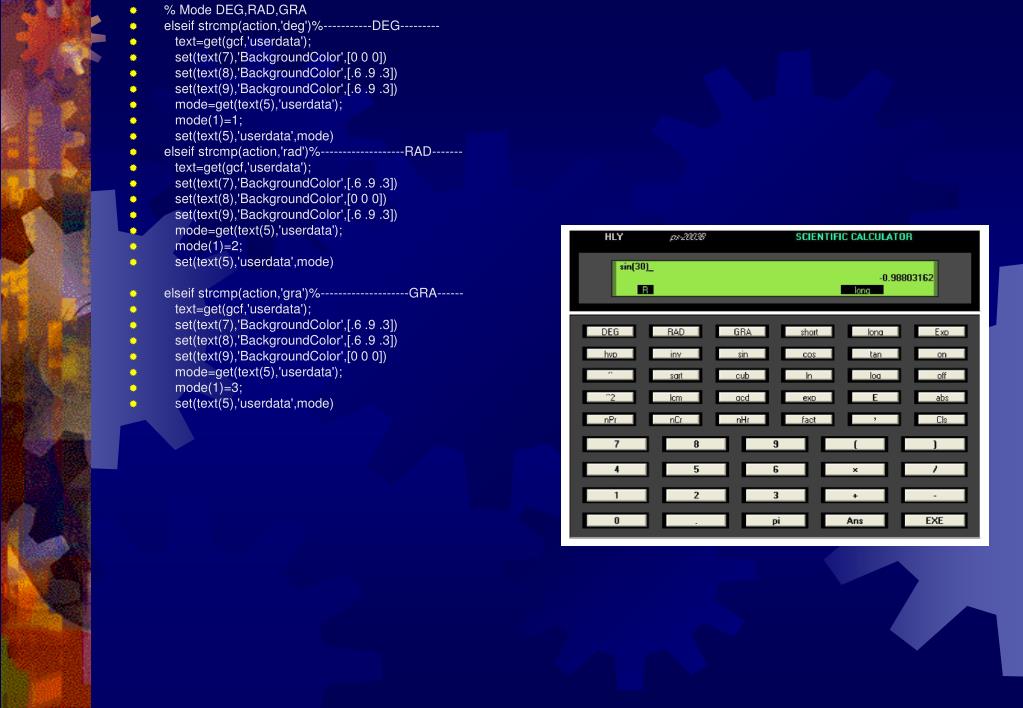The height and width of the screenshot is (708, 1023).
Task: Click the divide / button
Action: click(x=934, y=469)
